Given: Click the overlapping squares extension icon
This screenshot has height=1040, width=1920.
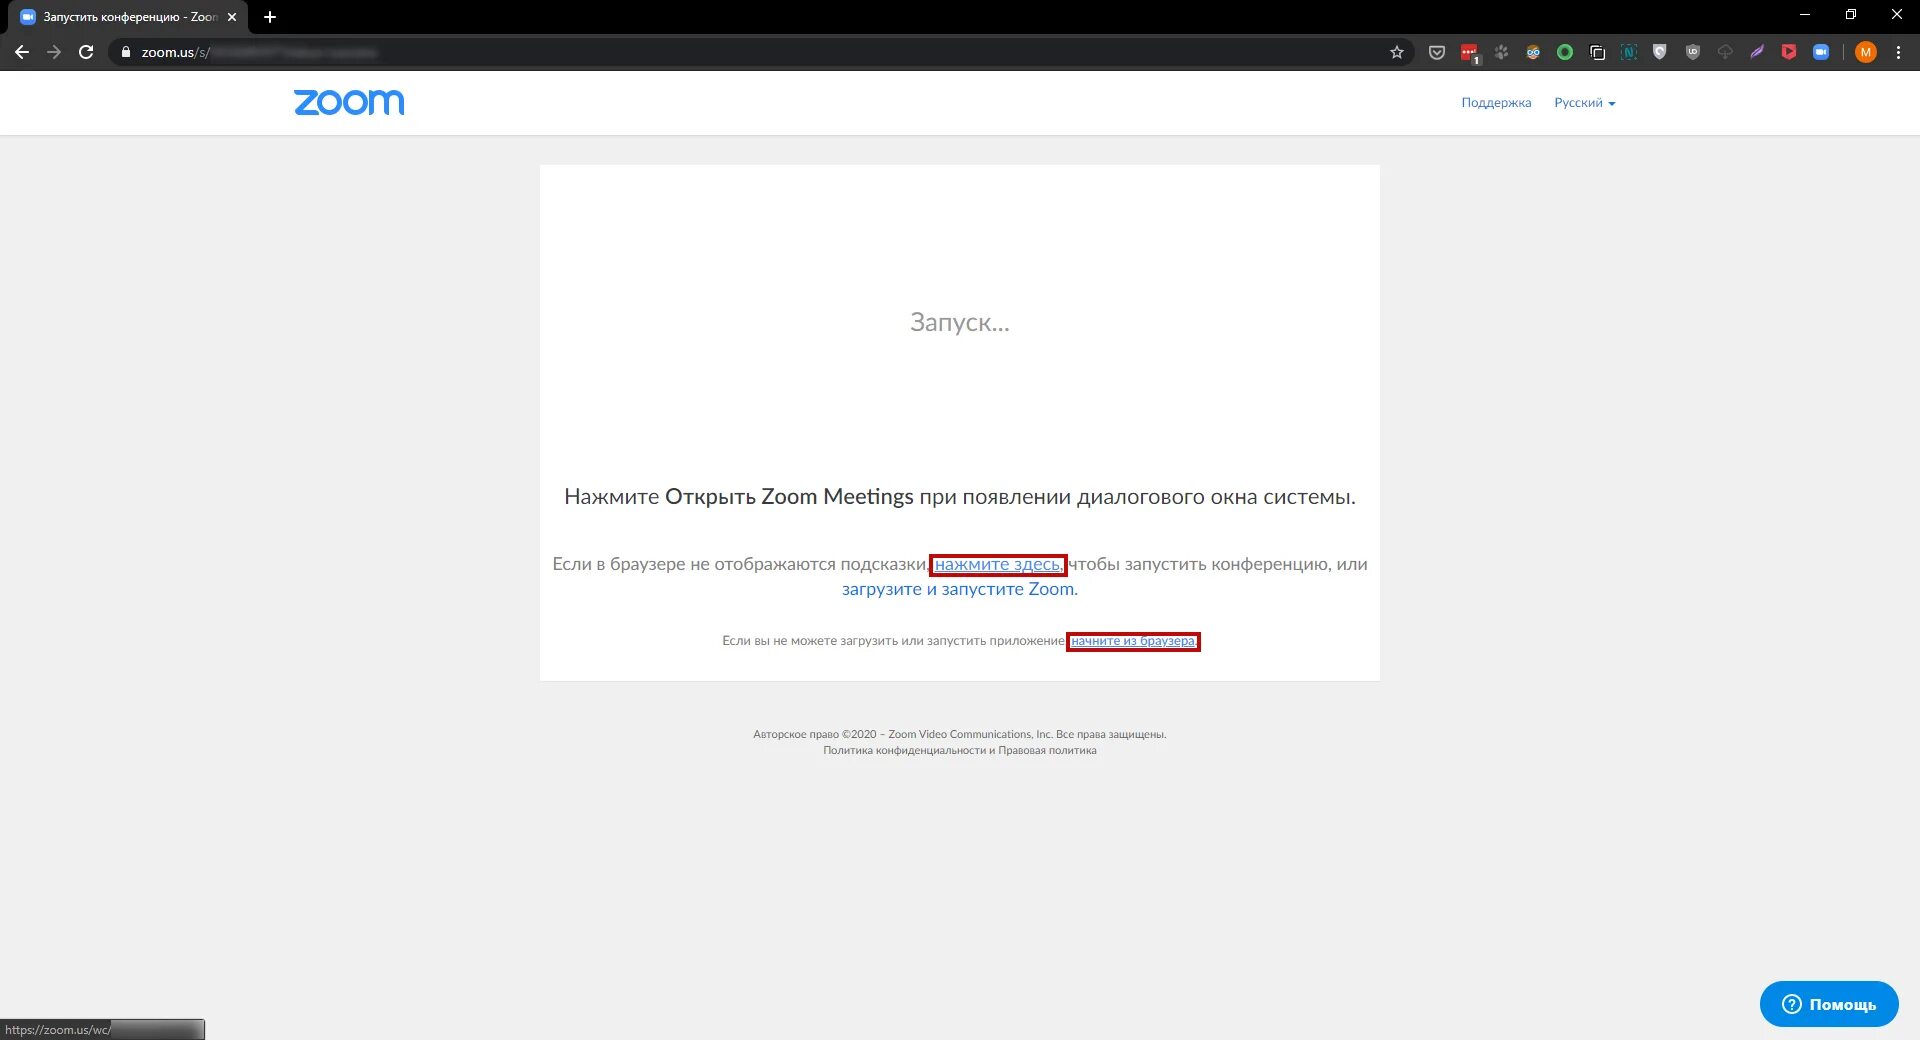Looking at the screenshot, I should coord(1597,52).
